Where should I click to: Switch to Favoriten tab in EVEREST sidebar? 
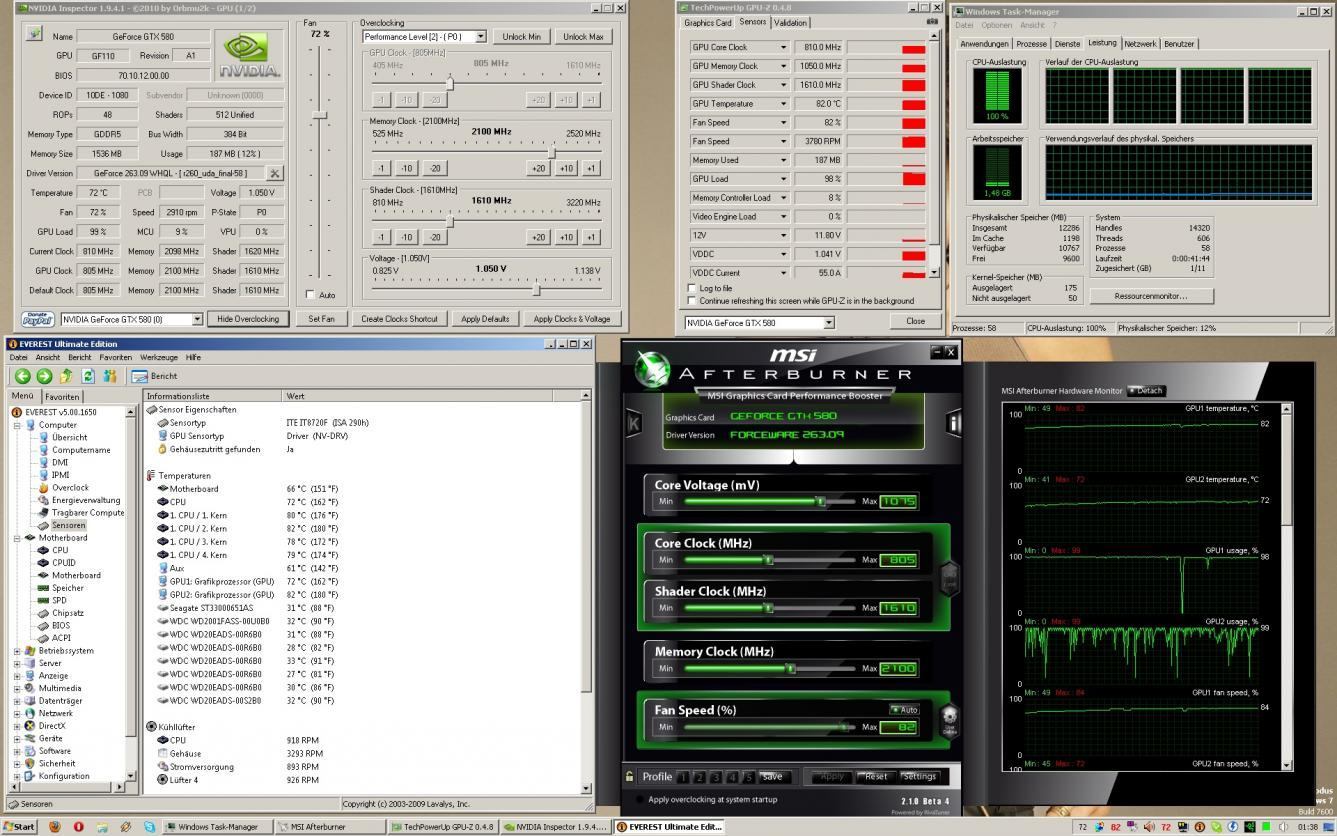coord(62,397)
